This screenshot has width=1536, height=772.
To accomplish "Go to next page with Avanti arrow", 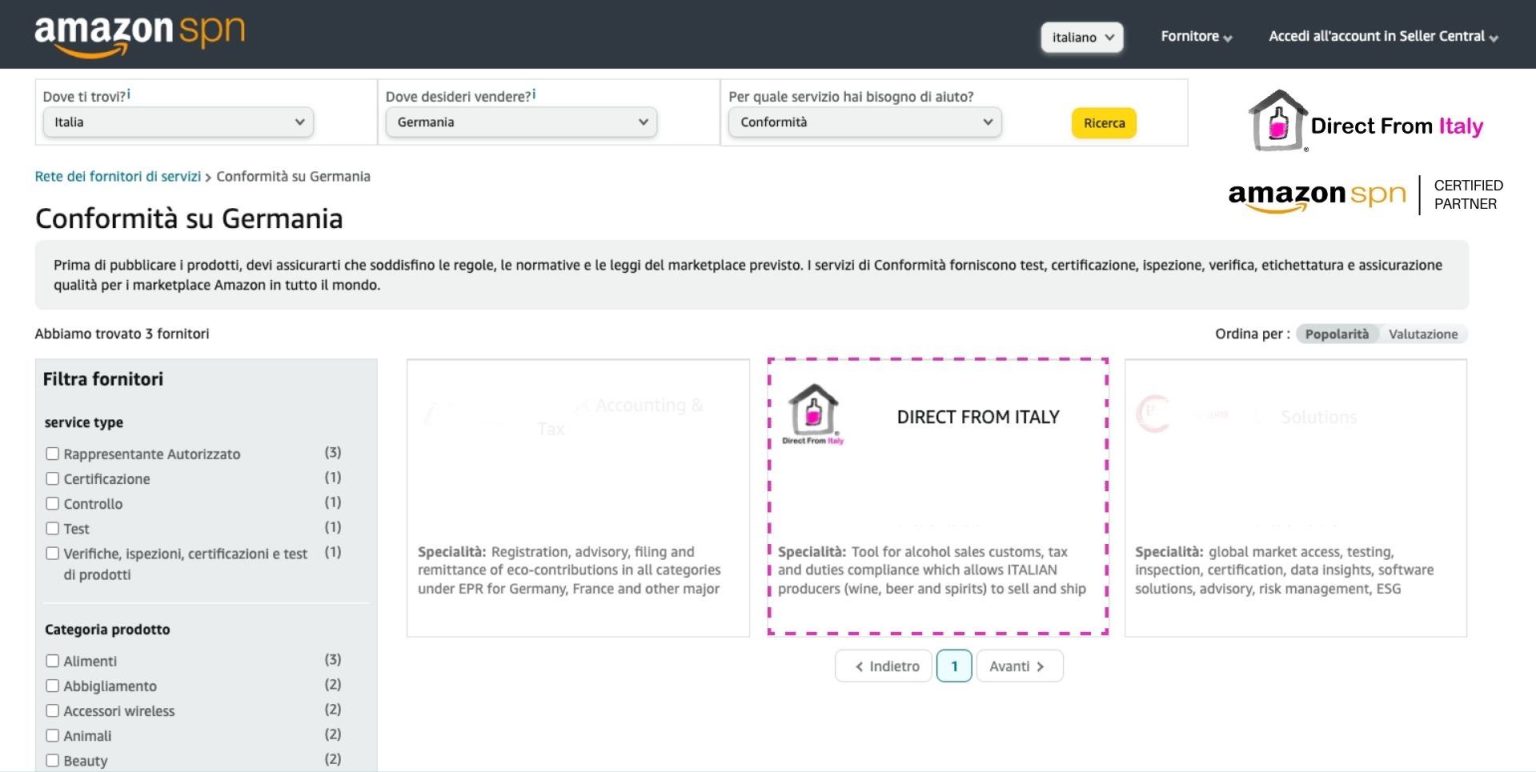I will pos(1018,666).
